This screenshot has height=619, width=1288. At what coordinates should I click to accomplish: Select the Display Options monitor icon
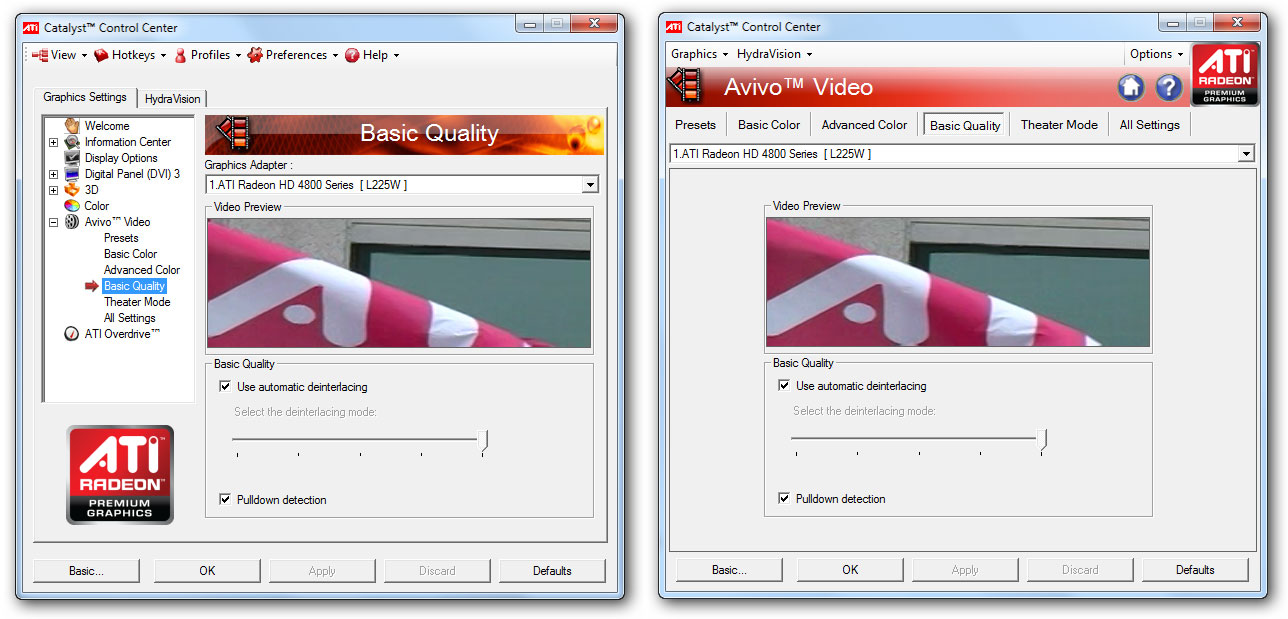coord(72,158)
